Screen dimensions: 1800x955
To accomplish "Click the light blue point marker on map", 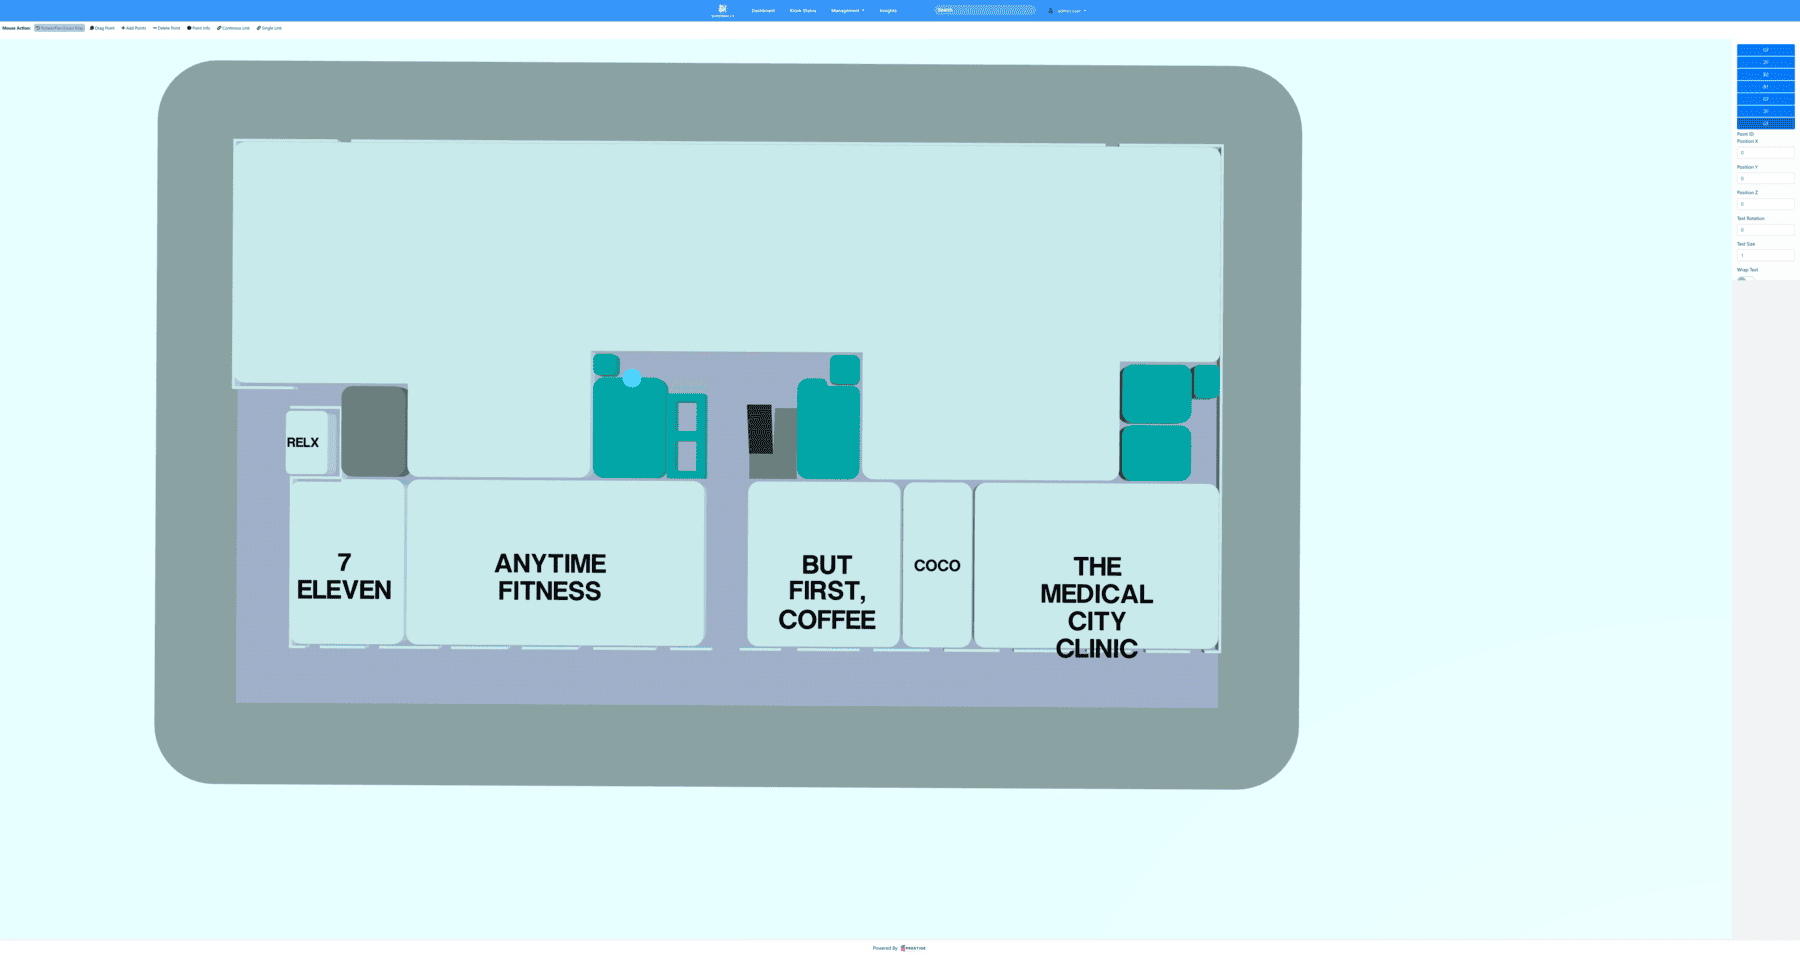I will coord(632,378).
